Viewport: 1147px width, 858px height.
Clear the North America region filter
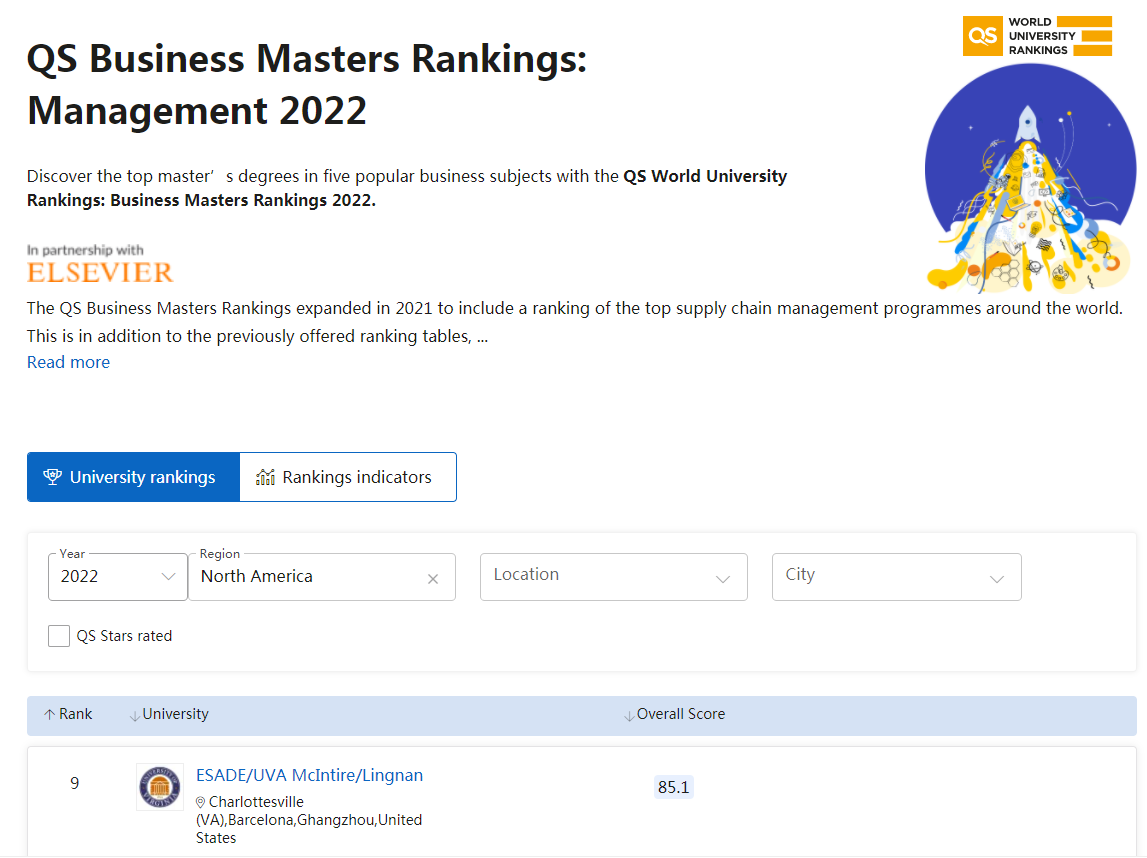tap(433, 579)
